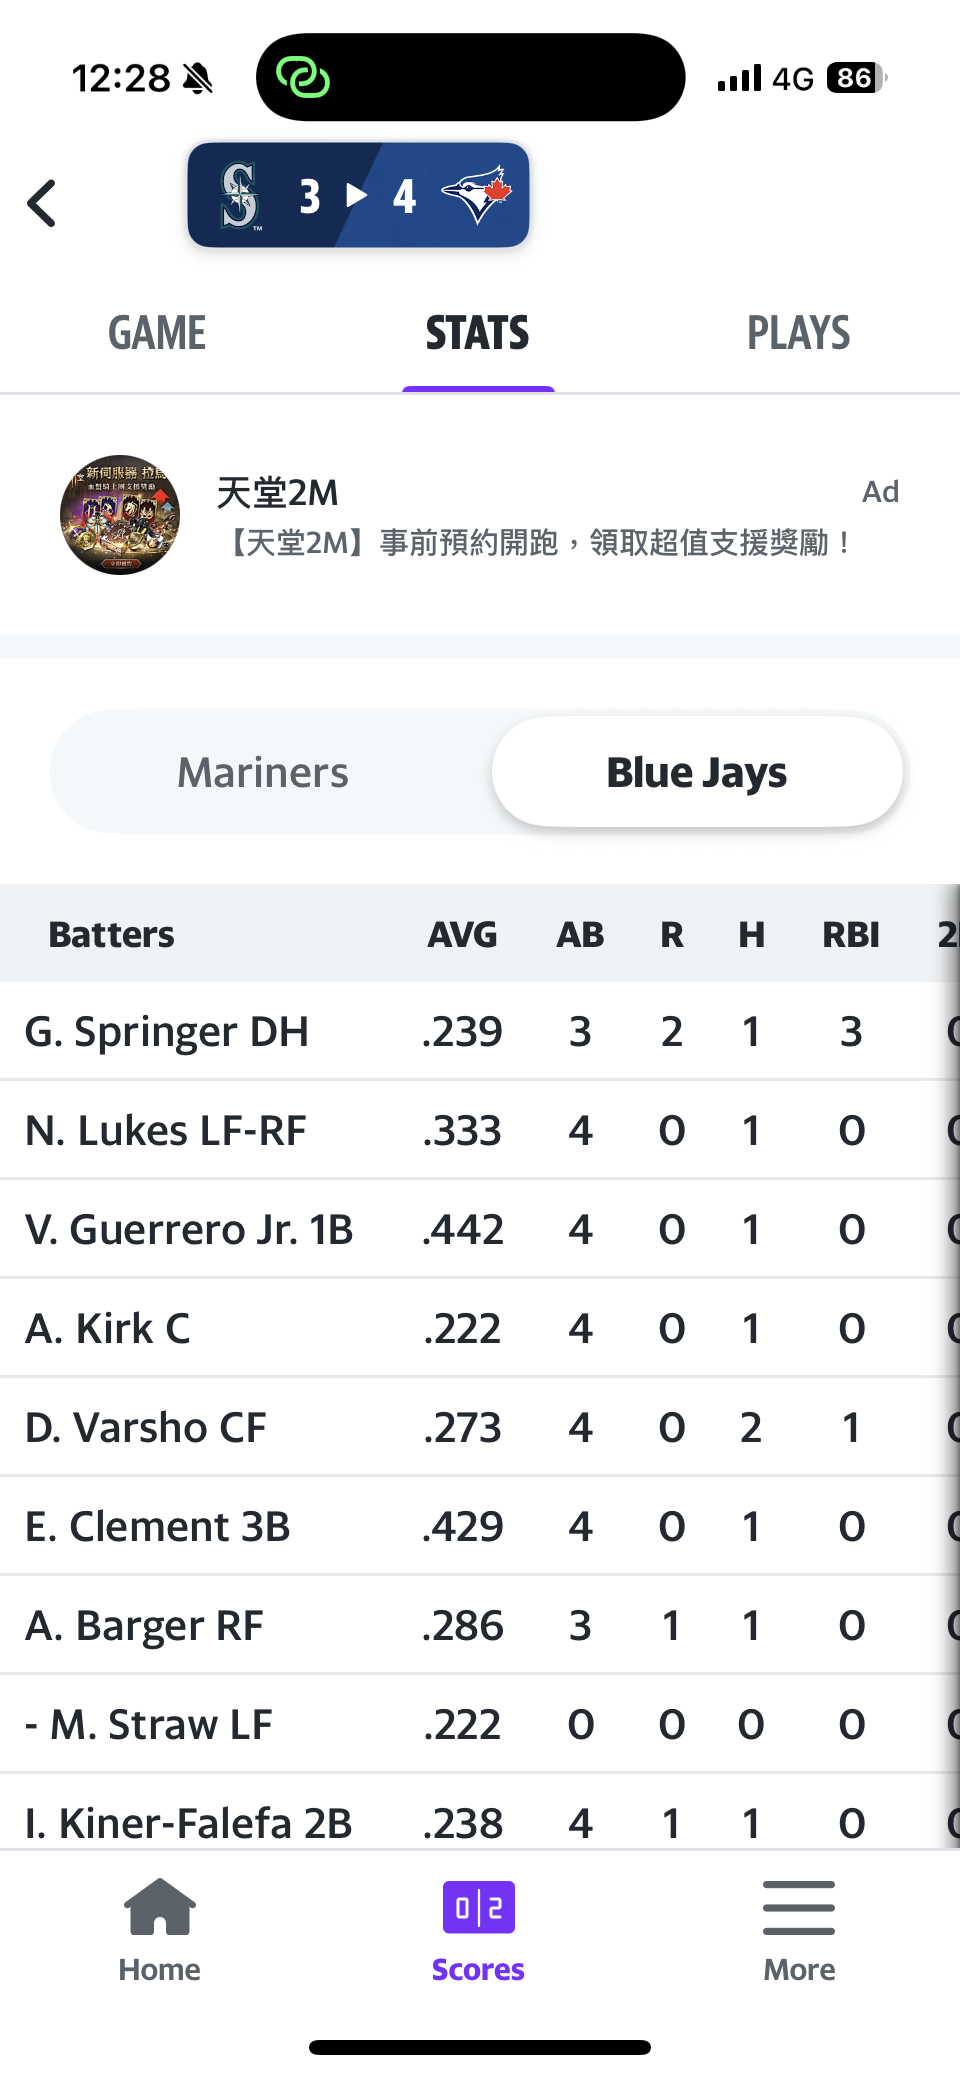This screenshot has width=960, height=2079.
Task: Tap the Blue Jays team logo
Action: point(477,195)
